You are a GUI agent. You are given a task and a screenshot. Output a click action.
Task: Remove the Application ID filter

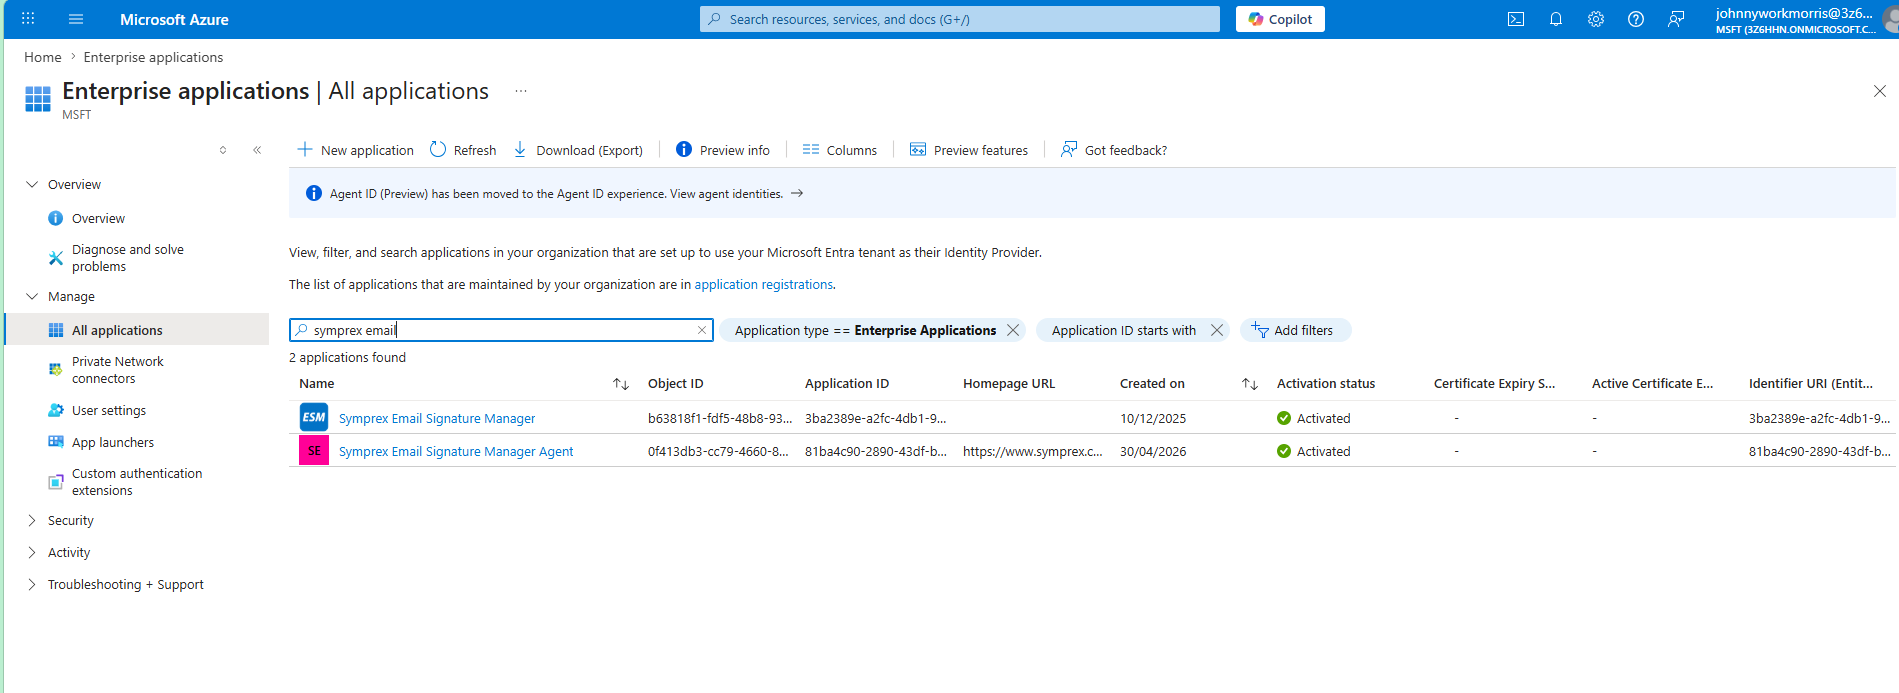[x=1217, y=330]
